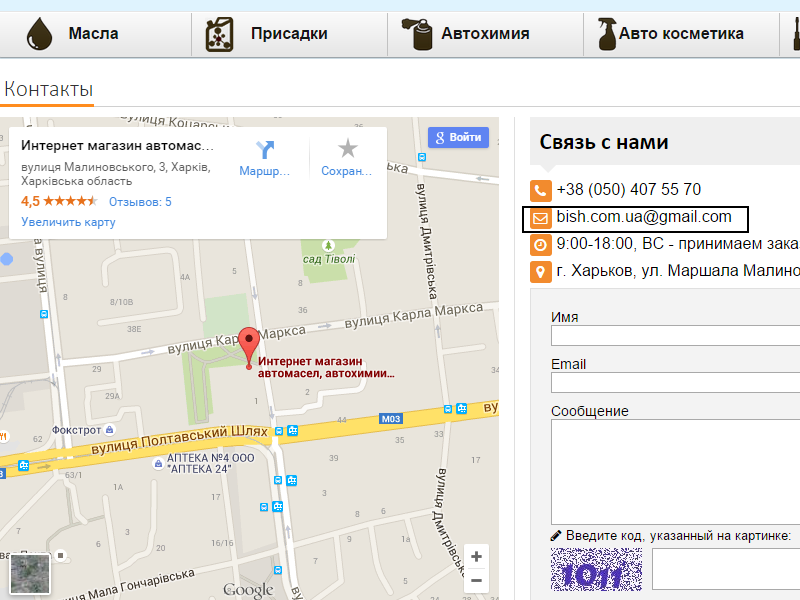The width and height of the screenshot is (800, 600).
Task: Zoom out the map with minus button
Action: 477,580
